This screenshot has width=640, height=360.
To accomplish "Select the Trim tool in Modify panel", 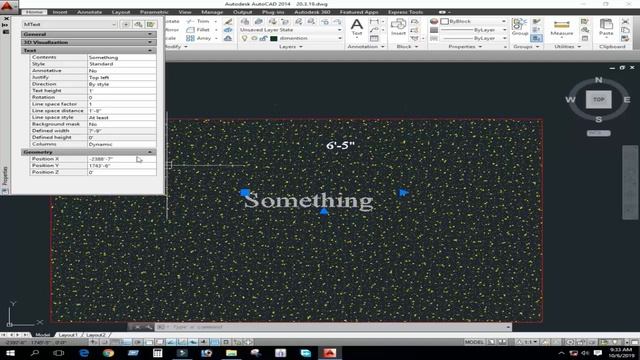I will [198, 21].
